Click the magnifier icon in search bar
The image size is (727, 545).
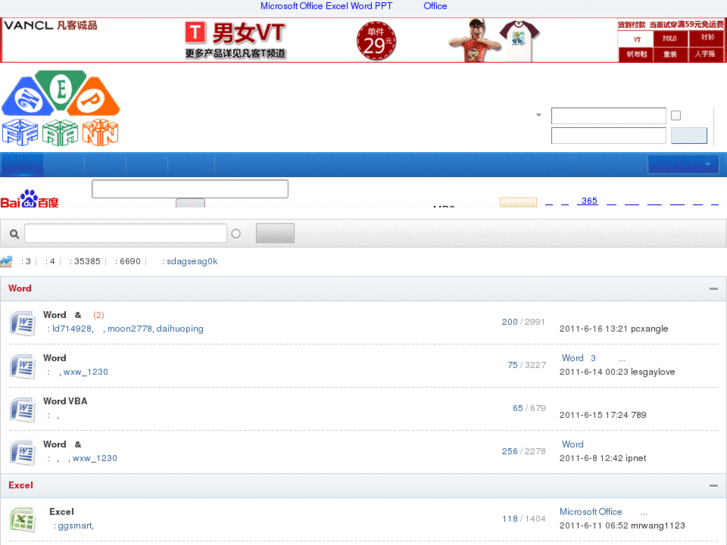[x=14, y=234]
